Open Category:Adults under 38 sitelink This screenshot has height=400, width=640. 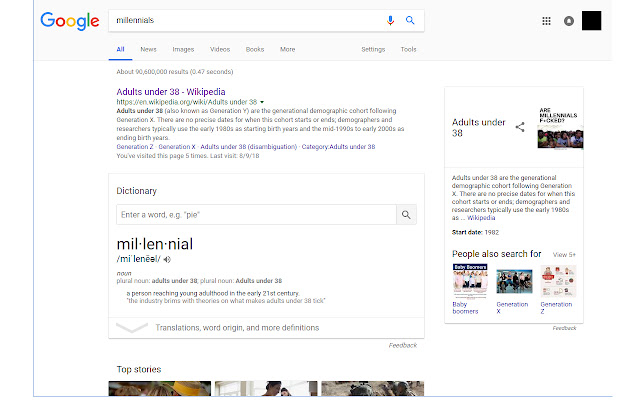pyautogui.click(x=338, y=147)
